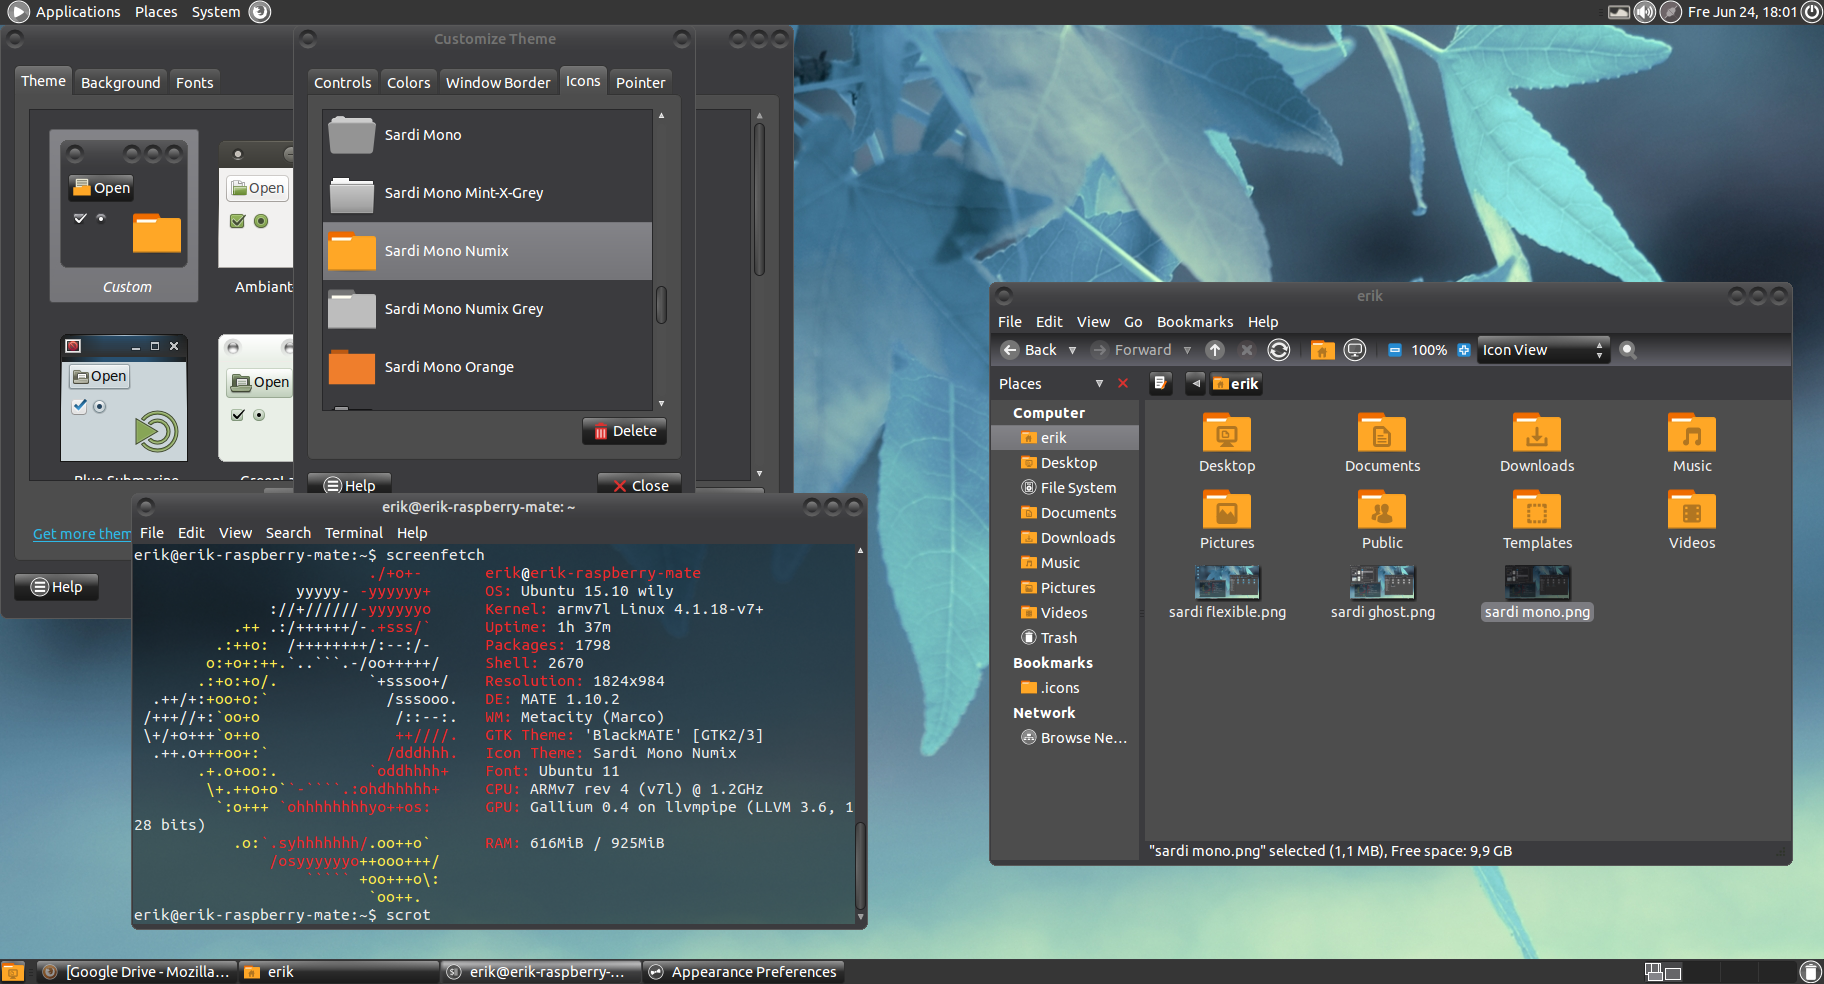
Task: Zoom in with the plus icon
Action: click(x=1464, y=350)
